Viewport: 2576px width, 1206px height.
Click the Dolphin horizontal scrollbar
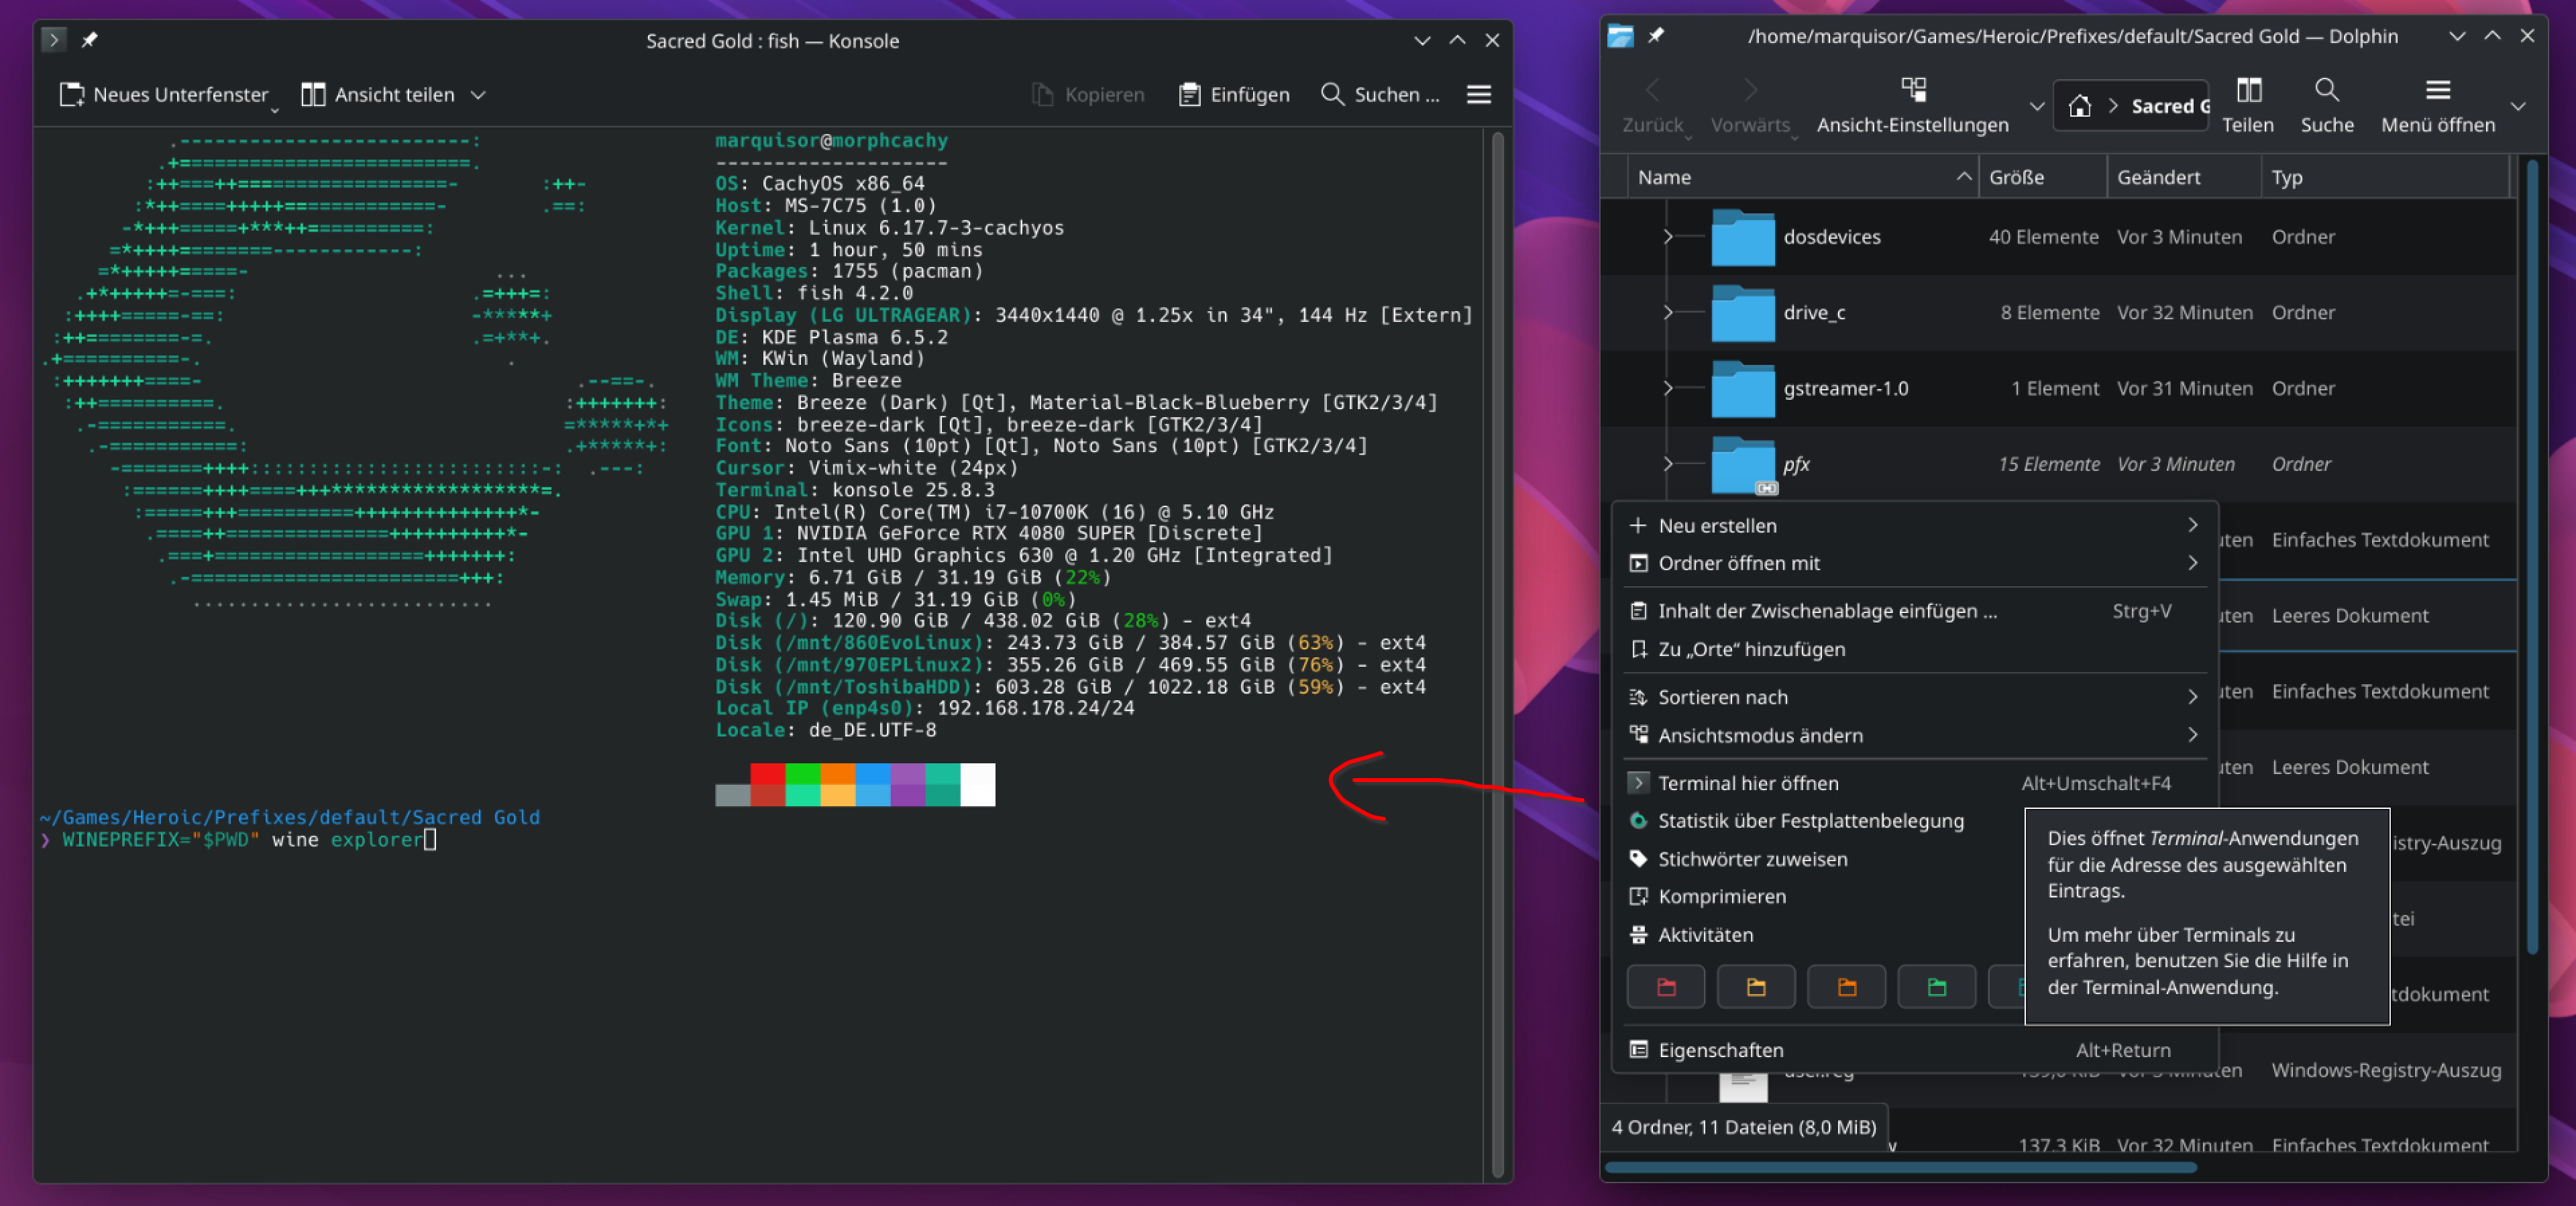(1900, 1168)
